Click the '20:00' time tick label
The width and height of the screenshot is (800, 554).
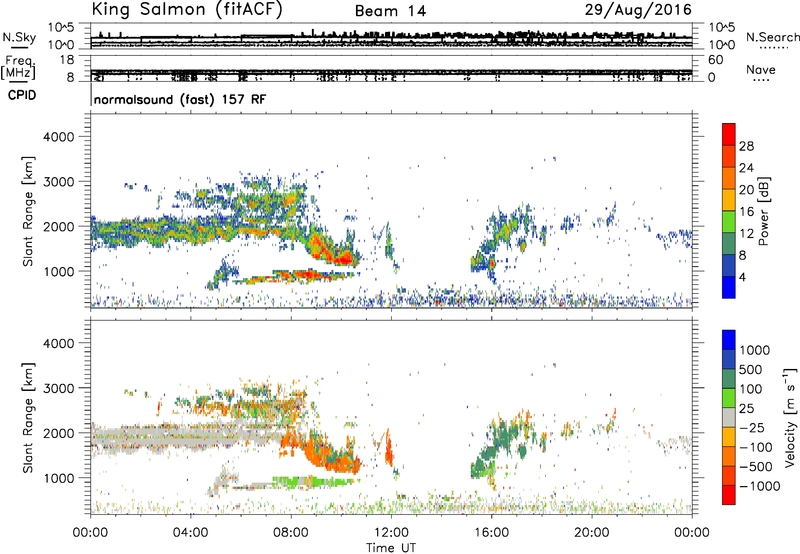click(591, 533)
